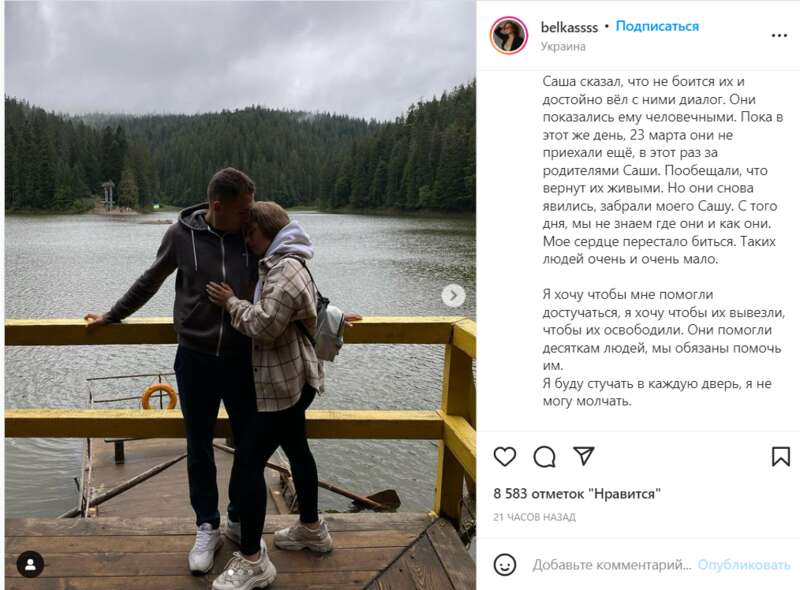Open comments via speech bubble icon
The width and height of the screenshot is (800, 590).
click(x=544, y=457)
